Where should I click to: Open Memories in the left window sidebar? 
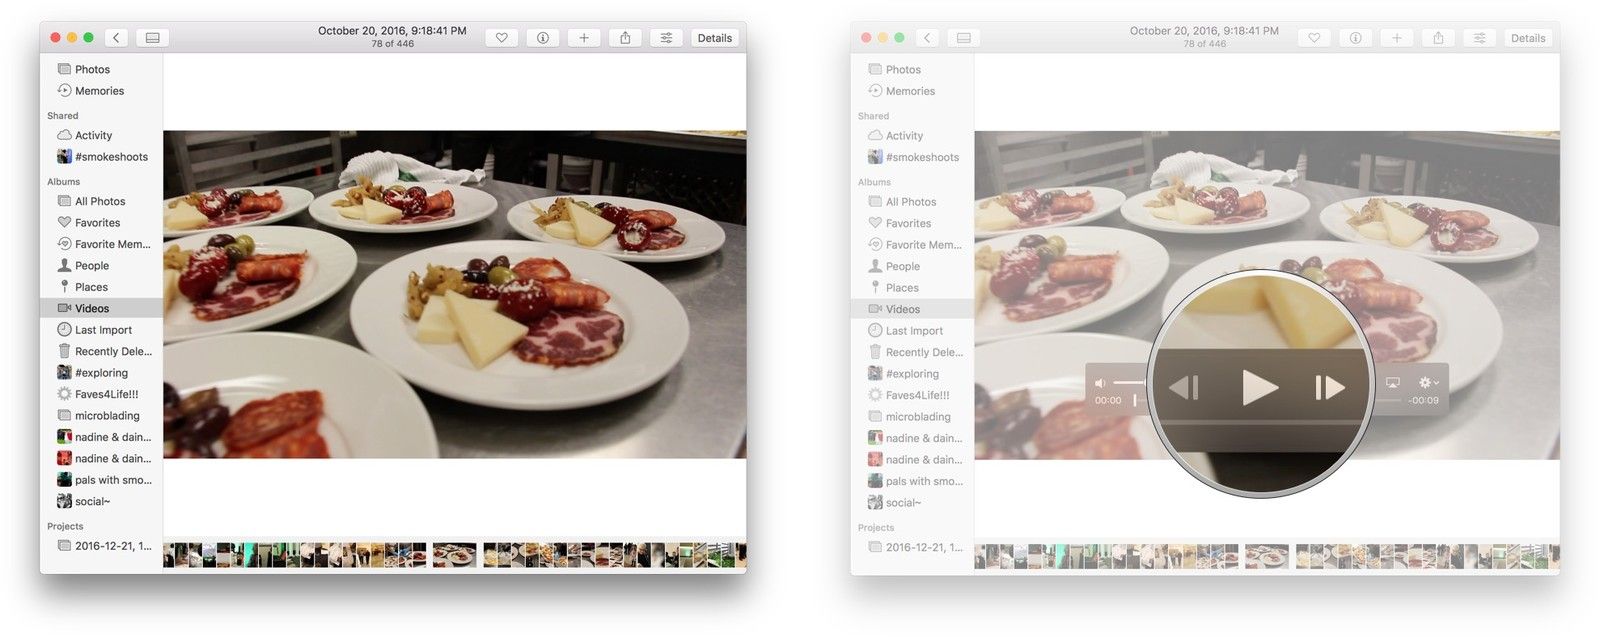point(99,91)
